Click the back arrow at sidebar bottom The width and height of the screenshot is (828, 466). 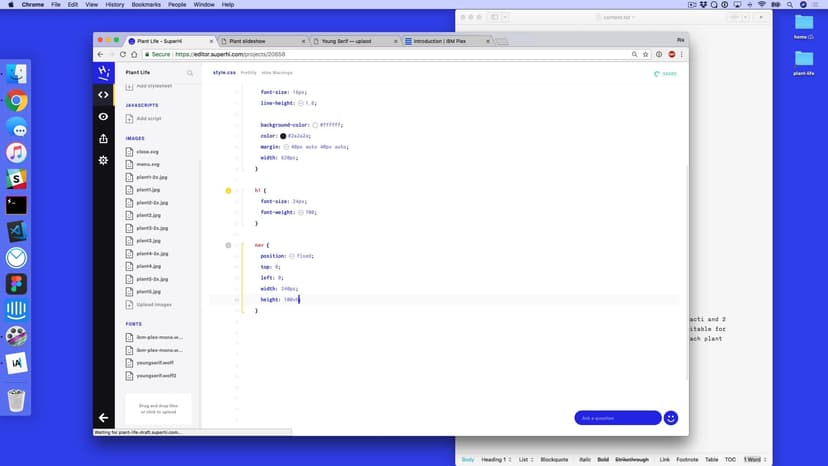coord(103,417)
